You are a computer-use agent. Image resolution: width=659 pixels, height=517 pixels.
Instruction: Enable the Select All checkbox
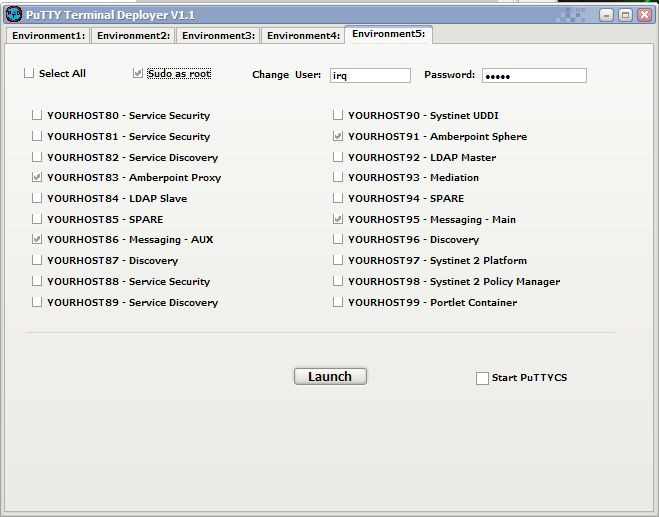point(29,73)
